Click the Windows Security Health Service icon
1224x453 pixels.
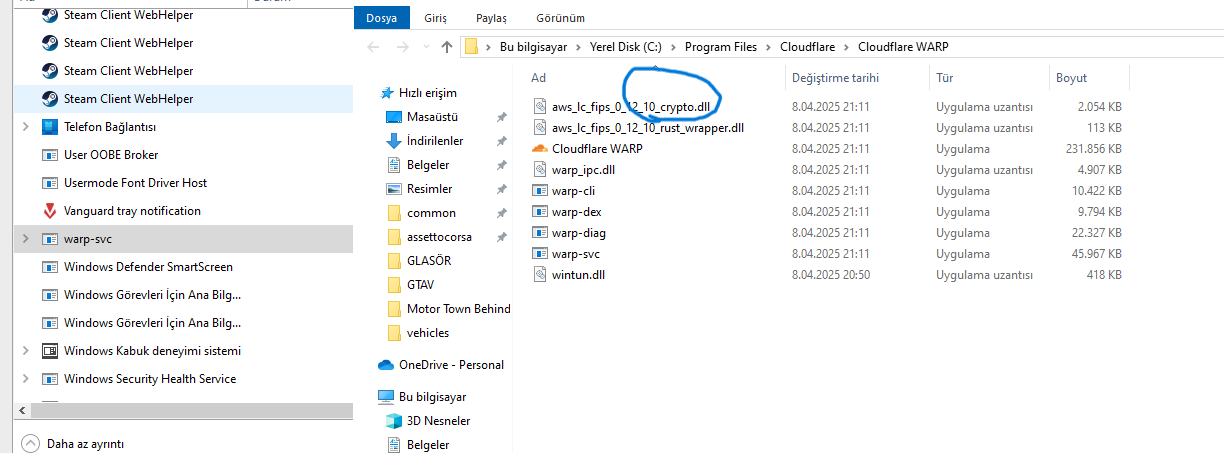pos(50,379)
